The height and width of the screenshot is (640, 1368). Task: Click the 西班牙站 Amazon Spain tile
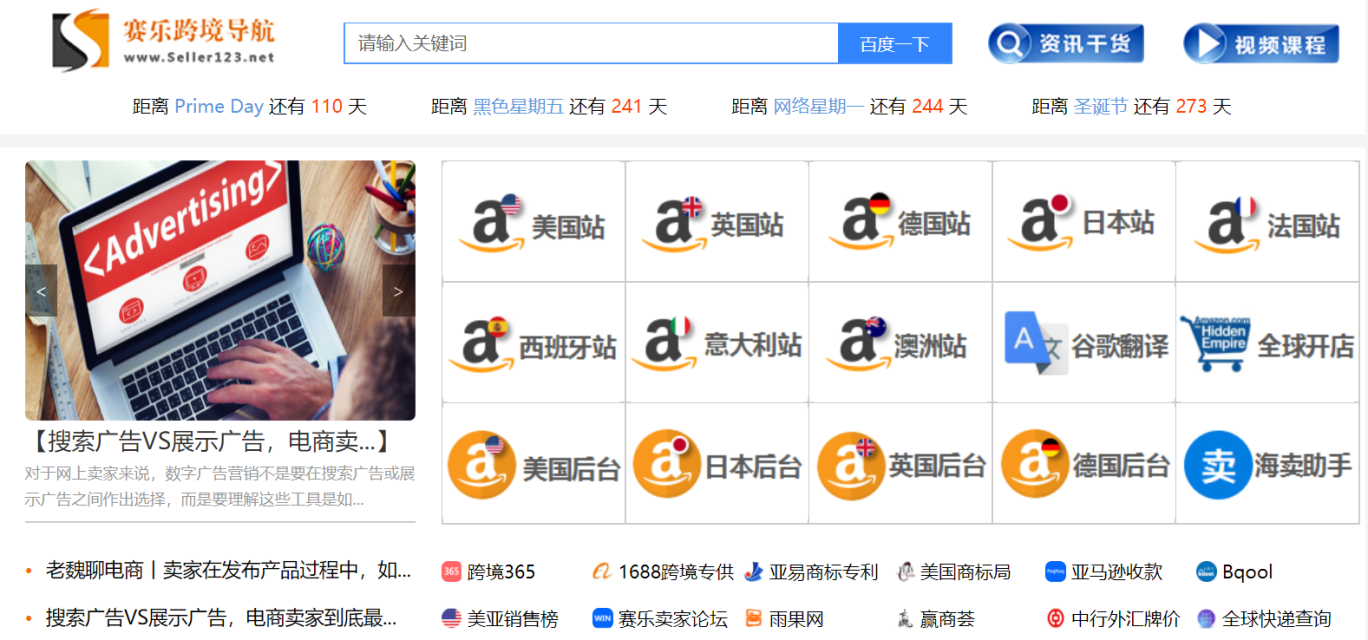(x=533, y=343)
